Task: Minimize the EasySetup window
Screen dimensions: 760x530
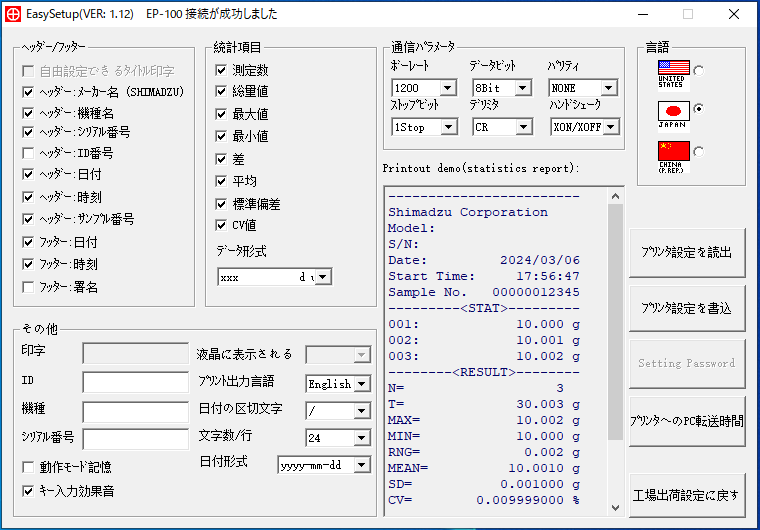Action: (x=643, y=14)
